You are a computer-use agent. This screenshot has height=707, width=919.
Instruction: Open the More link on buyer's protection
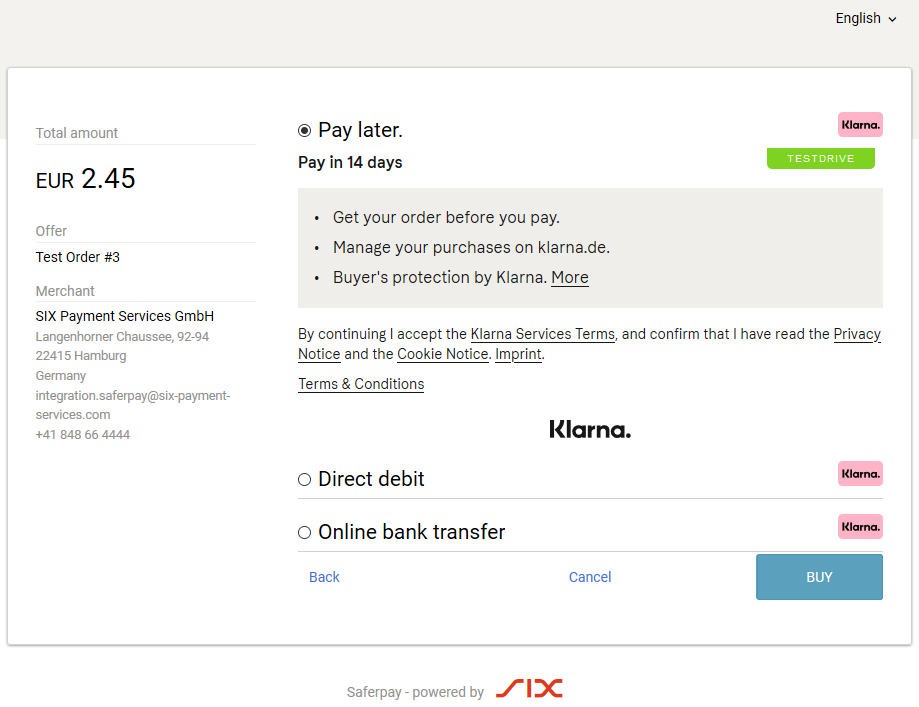coord(570,277)
